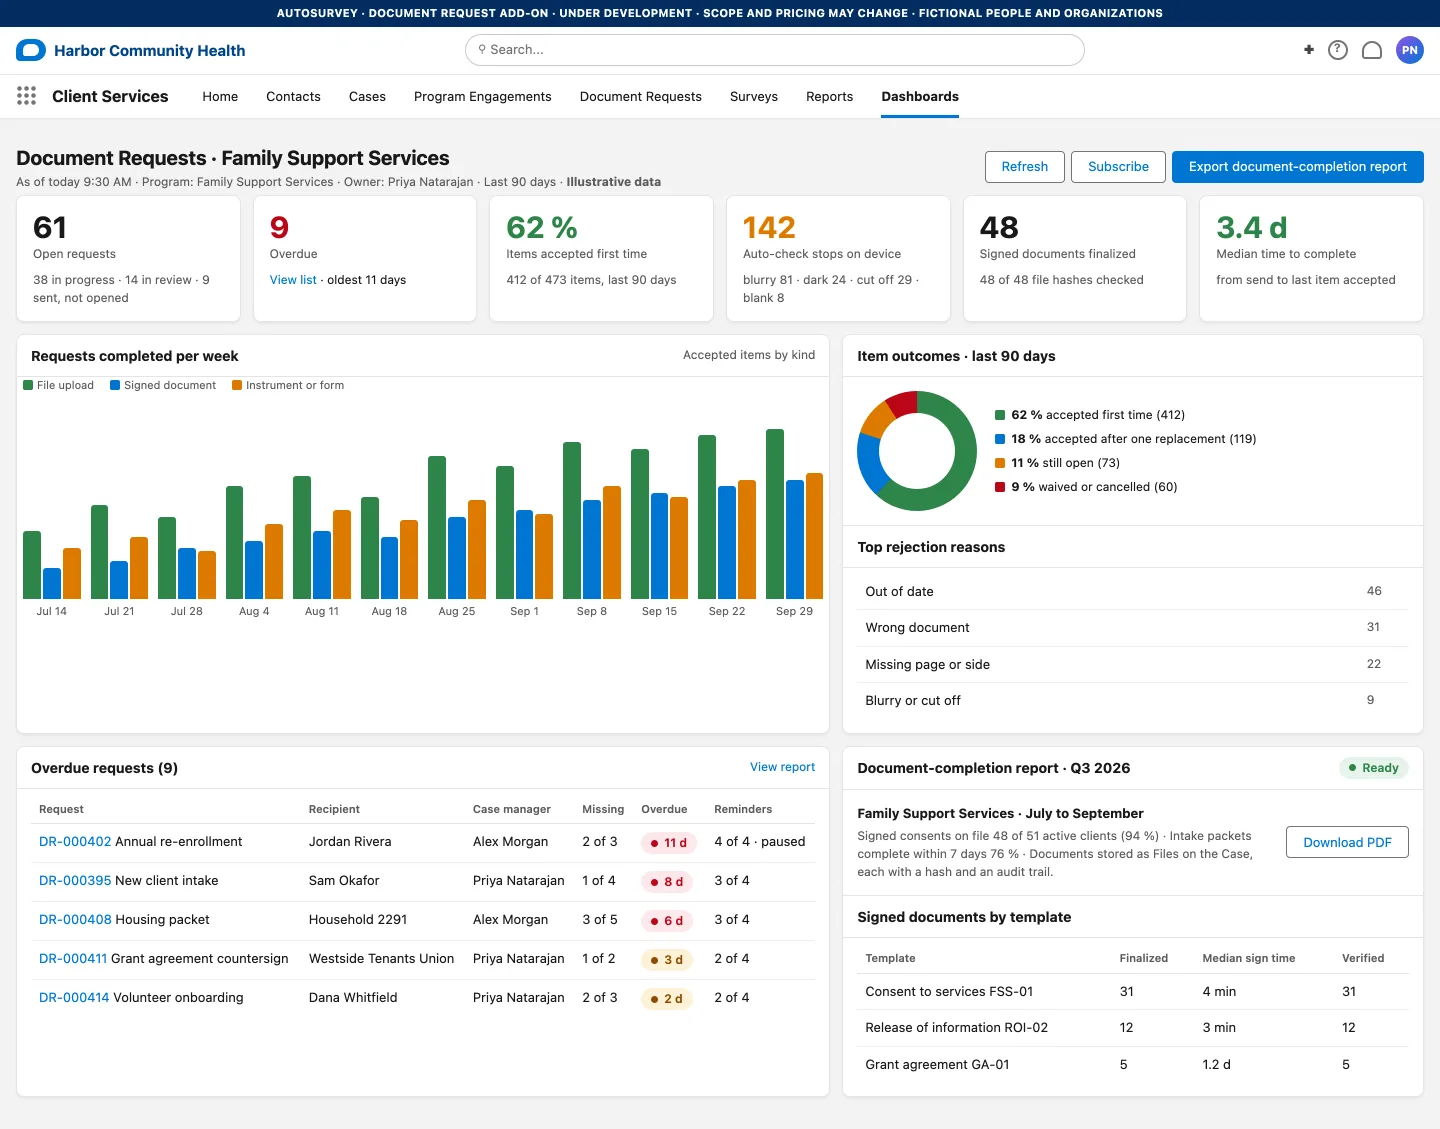Click the Wrong document rejection row
This screenshot has height=1129, width=1440.
click(1133, 628)
